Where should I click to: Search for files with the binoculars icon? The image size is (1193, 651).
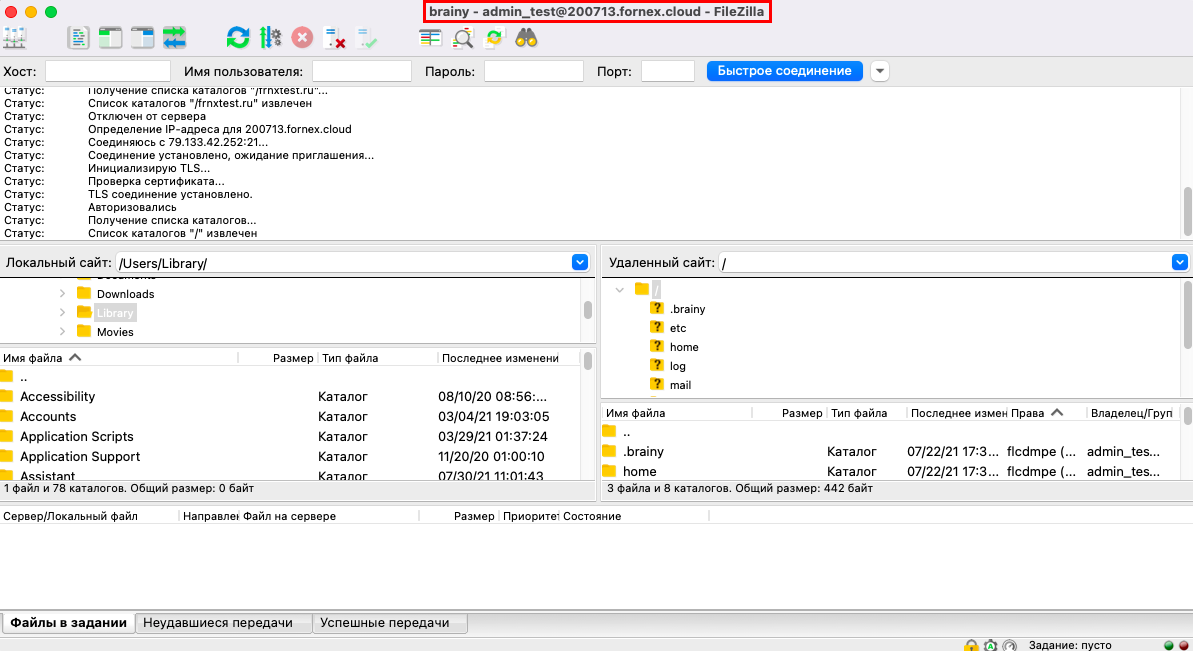(527, 37)
